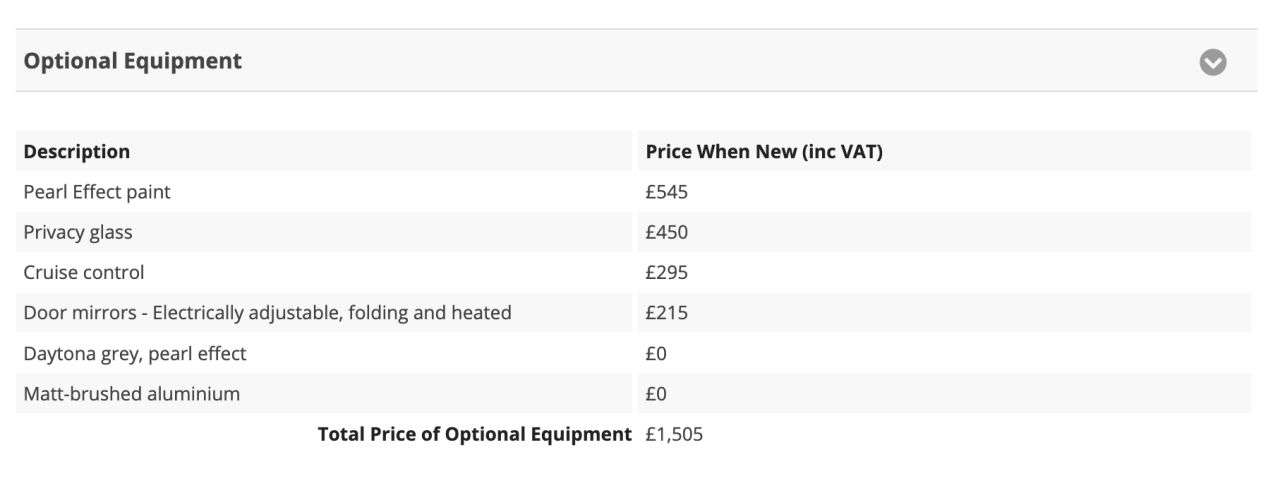Click the Optional Equipment title text
Image resolution: width=1280 pixels, height=493 pixels.
(x=133, y=61)
